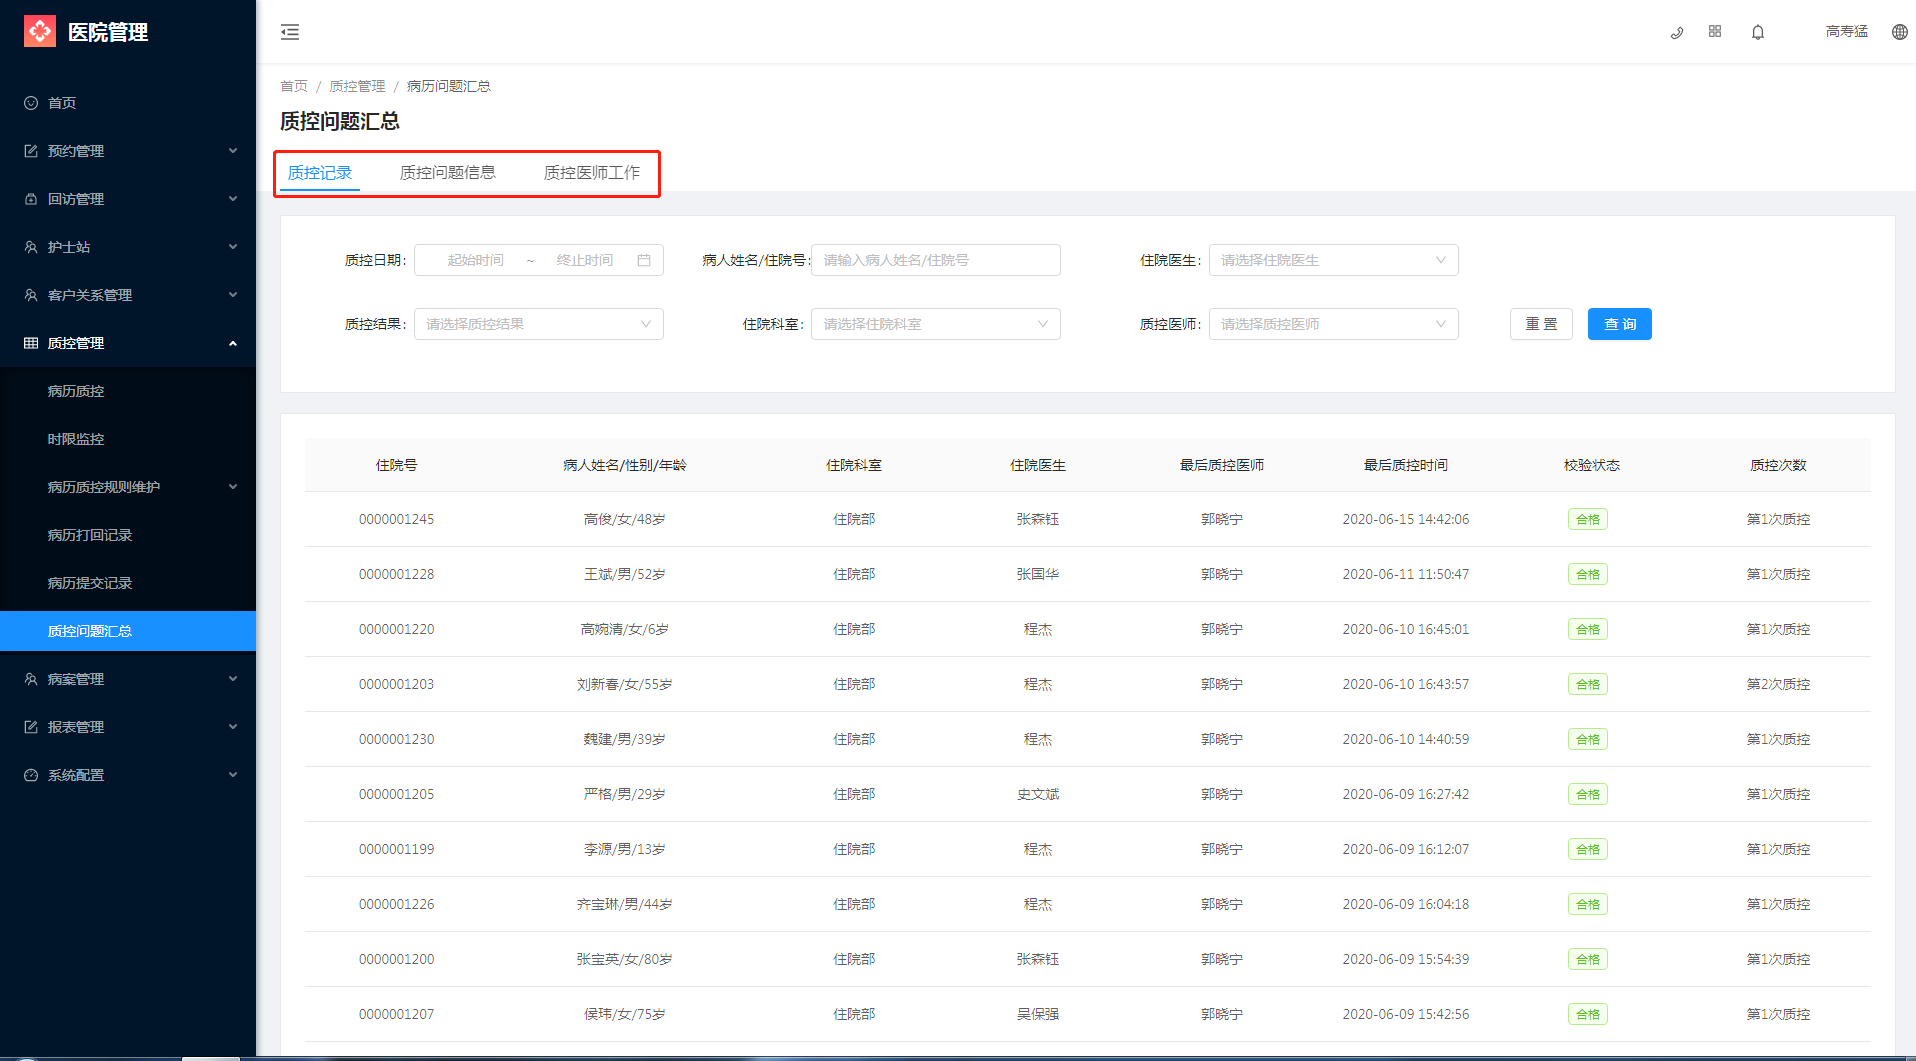1916x1061 pixels.
Task: Click the 起始时间 date input
Action: (476, 260)
